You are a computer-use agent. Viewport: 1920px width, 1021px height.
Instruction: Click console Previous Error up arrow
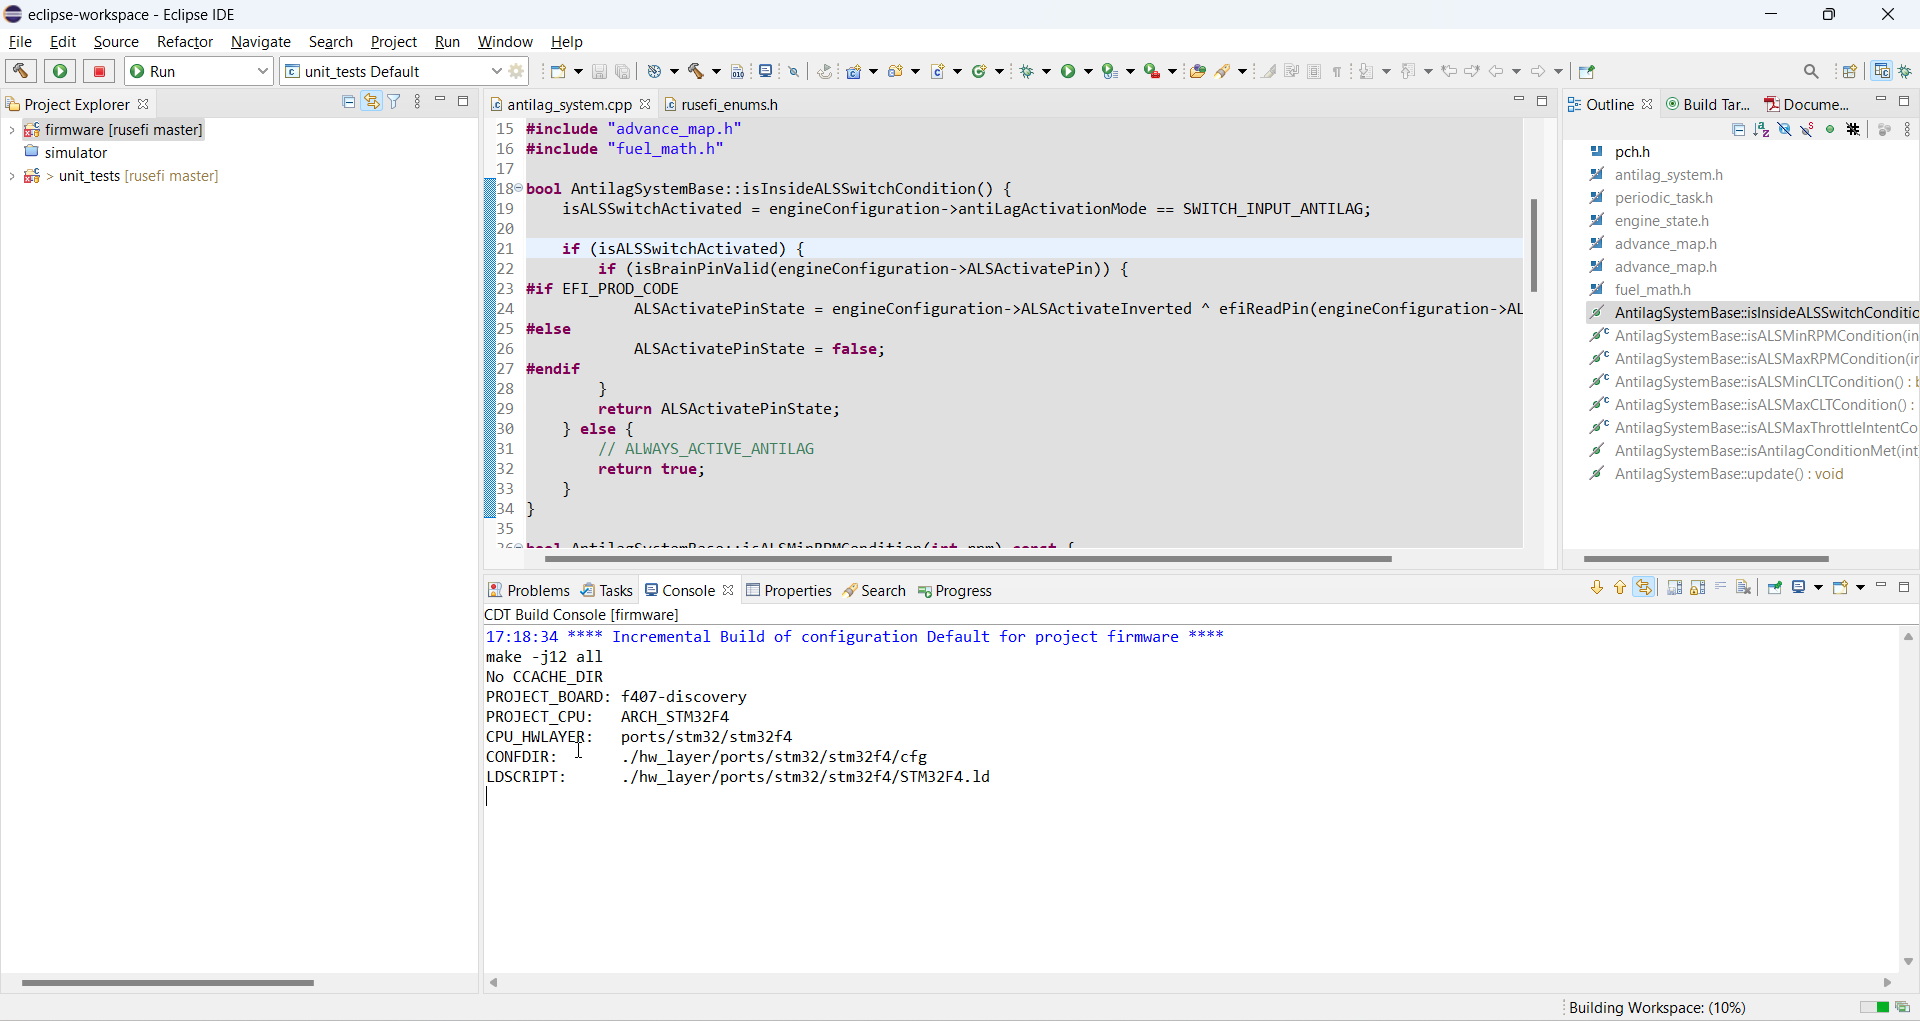click(1620, 588)
